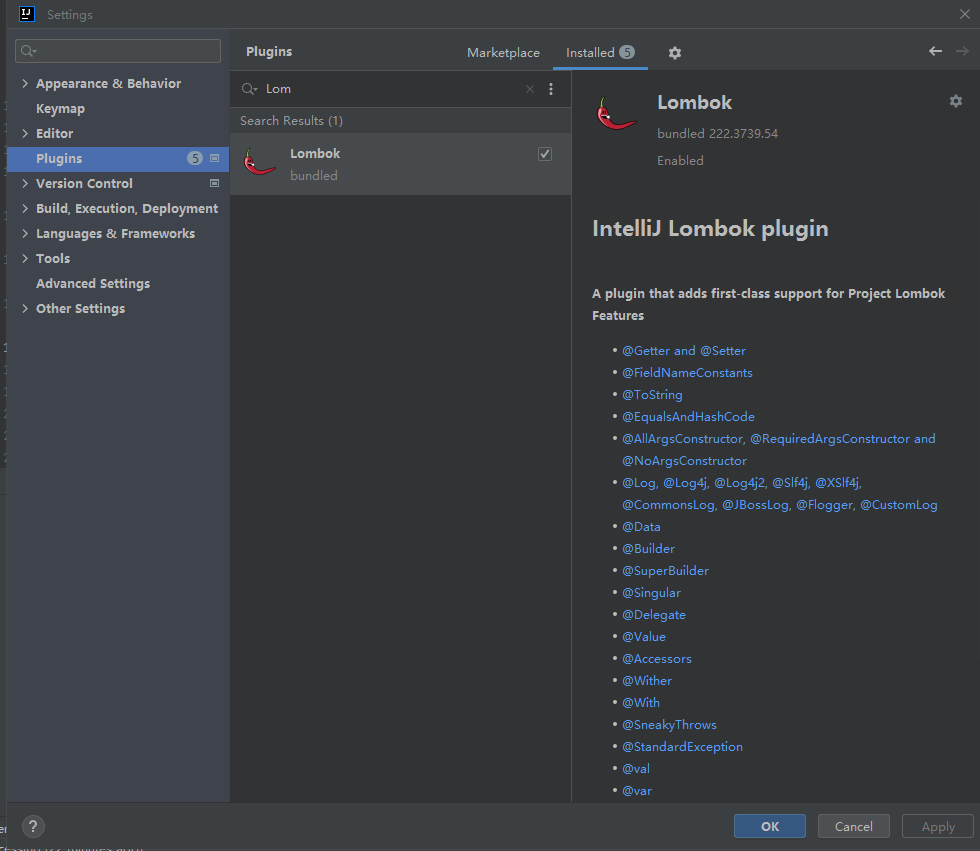Viewport: 980px width, 851px height.
Task: Click project-level icon next to Version Control
Action: tap(214, 184)
